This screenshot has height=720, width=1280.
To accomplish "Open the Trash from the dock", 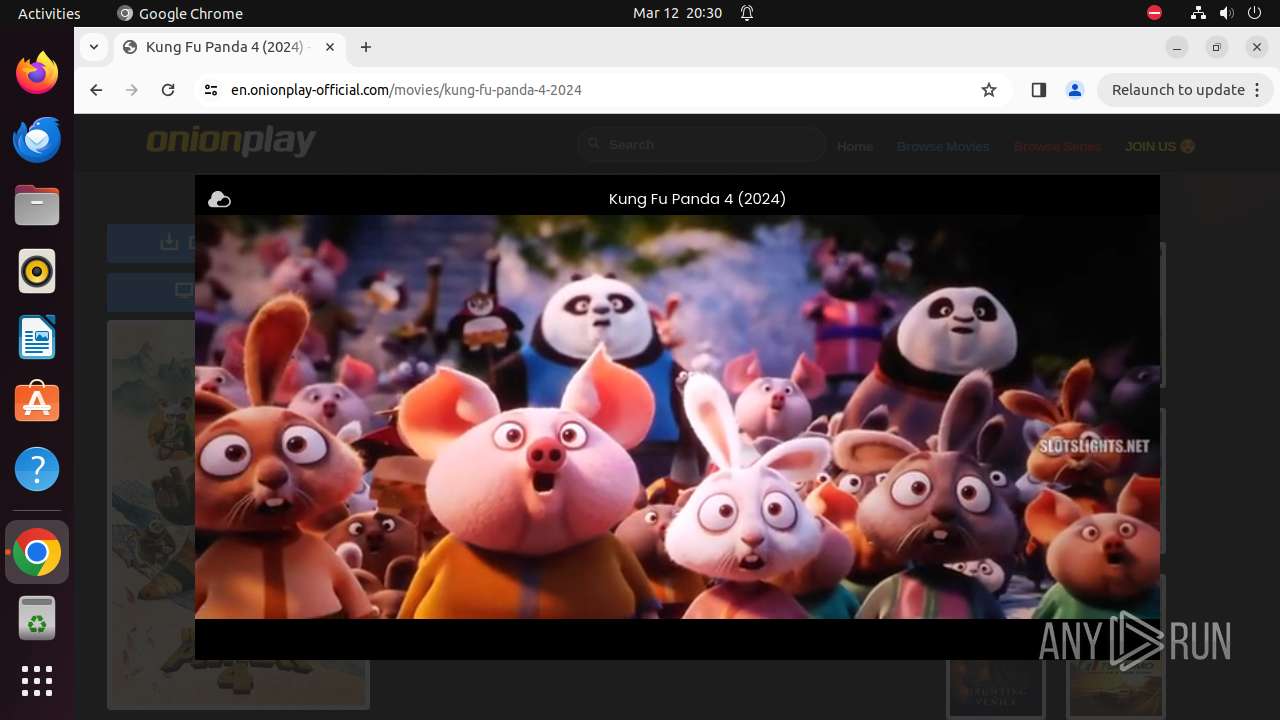I will [x=37, y=618].
